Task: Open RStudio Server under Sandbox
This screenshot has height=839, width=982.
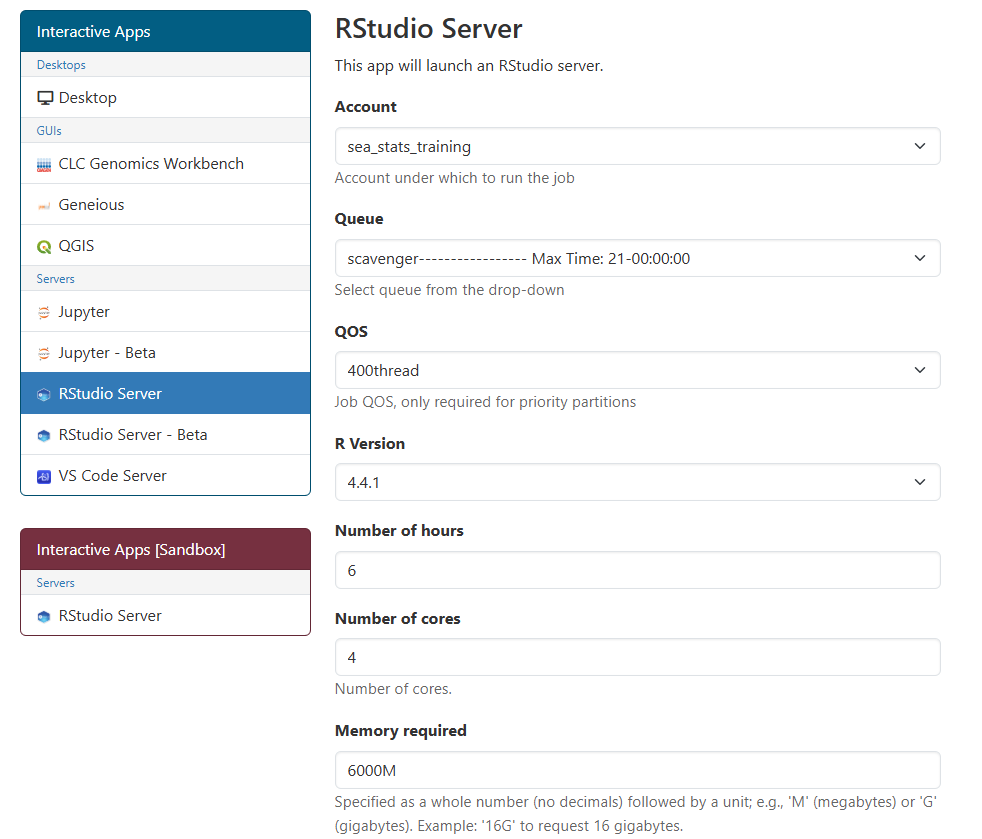Action: coord(165,615)
